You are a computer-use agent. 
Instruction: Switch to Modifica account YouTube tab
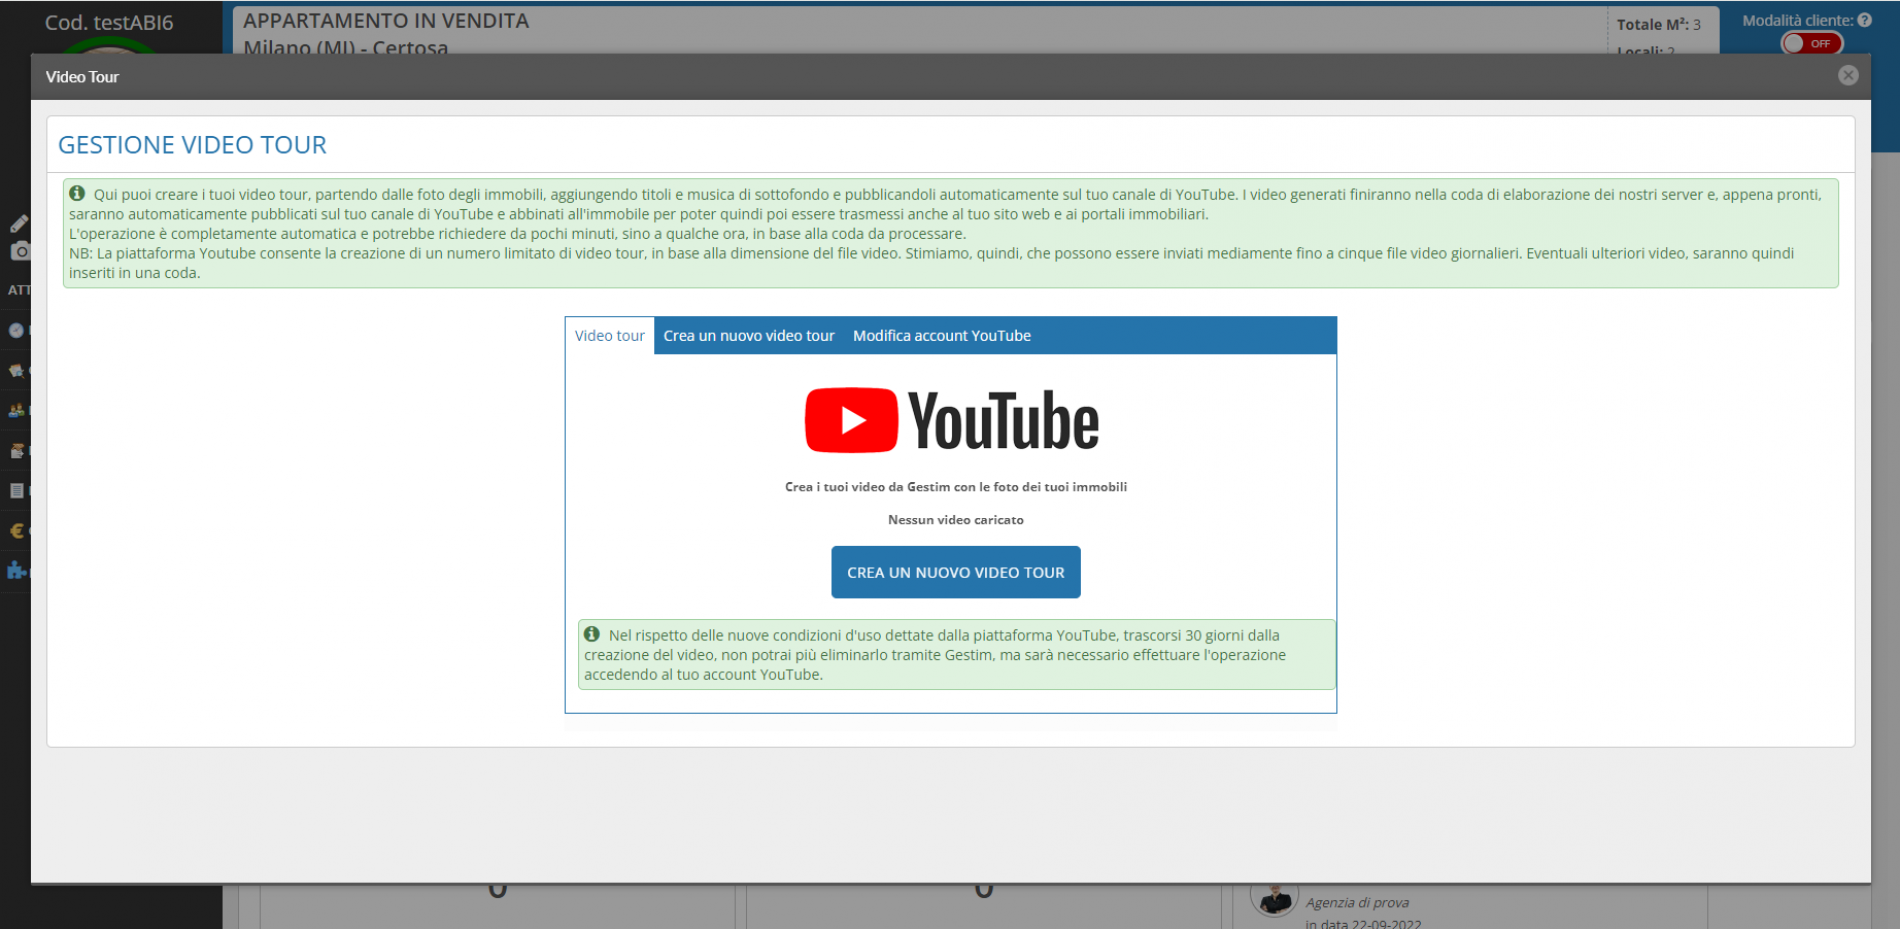pos(942,336)
